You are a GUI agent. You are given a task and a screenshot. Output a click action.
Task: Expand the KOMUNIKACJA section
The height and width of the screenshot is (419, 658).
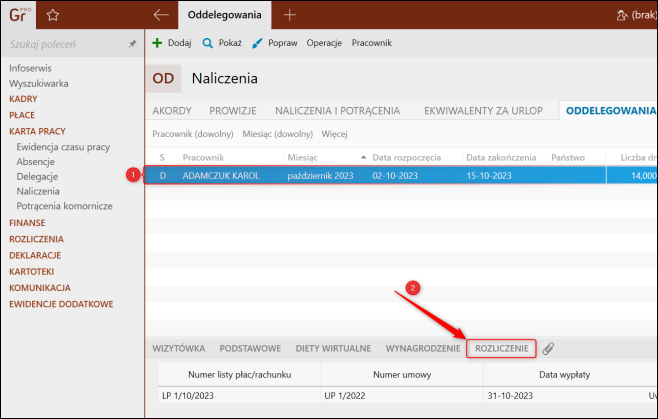[40, 288]
